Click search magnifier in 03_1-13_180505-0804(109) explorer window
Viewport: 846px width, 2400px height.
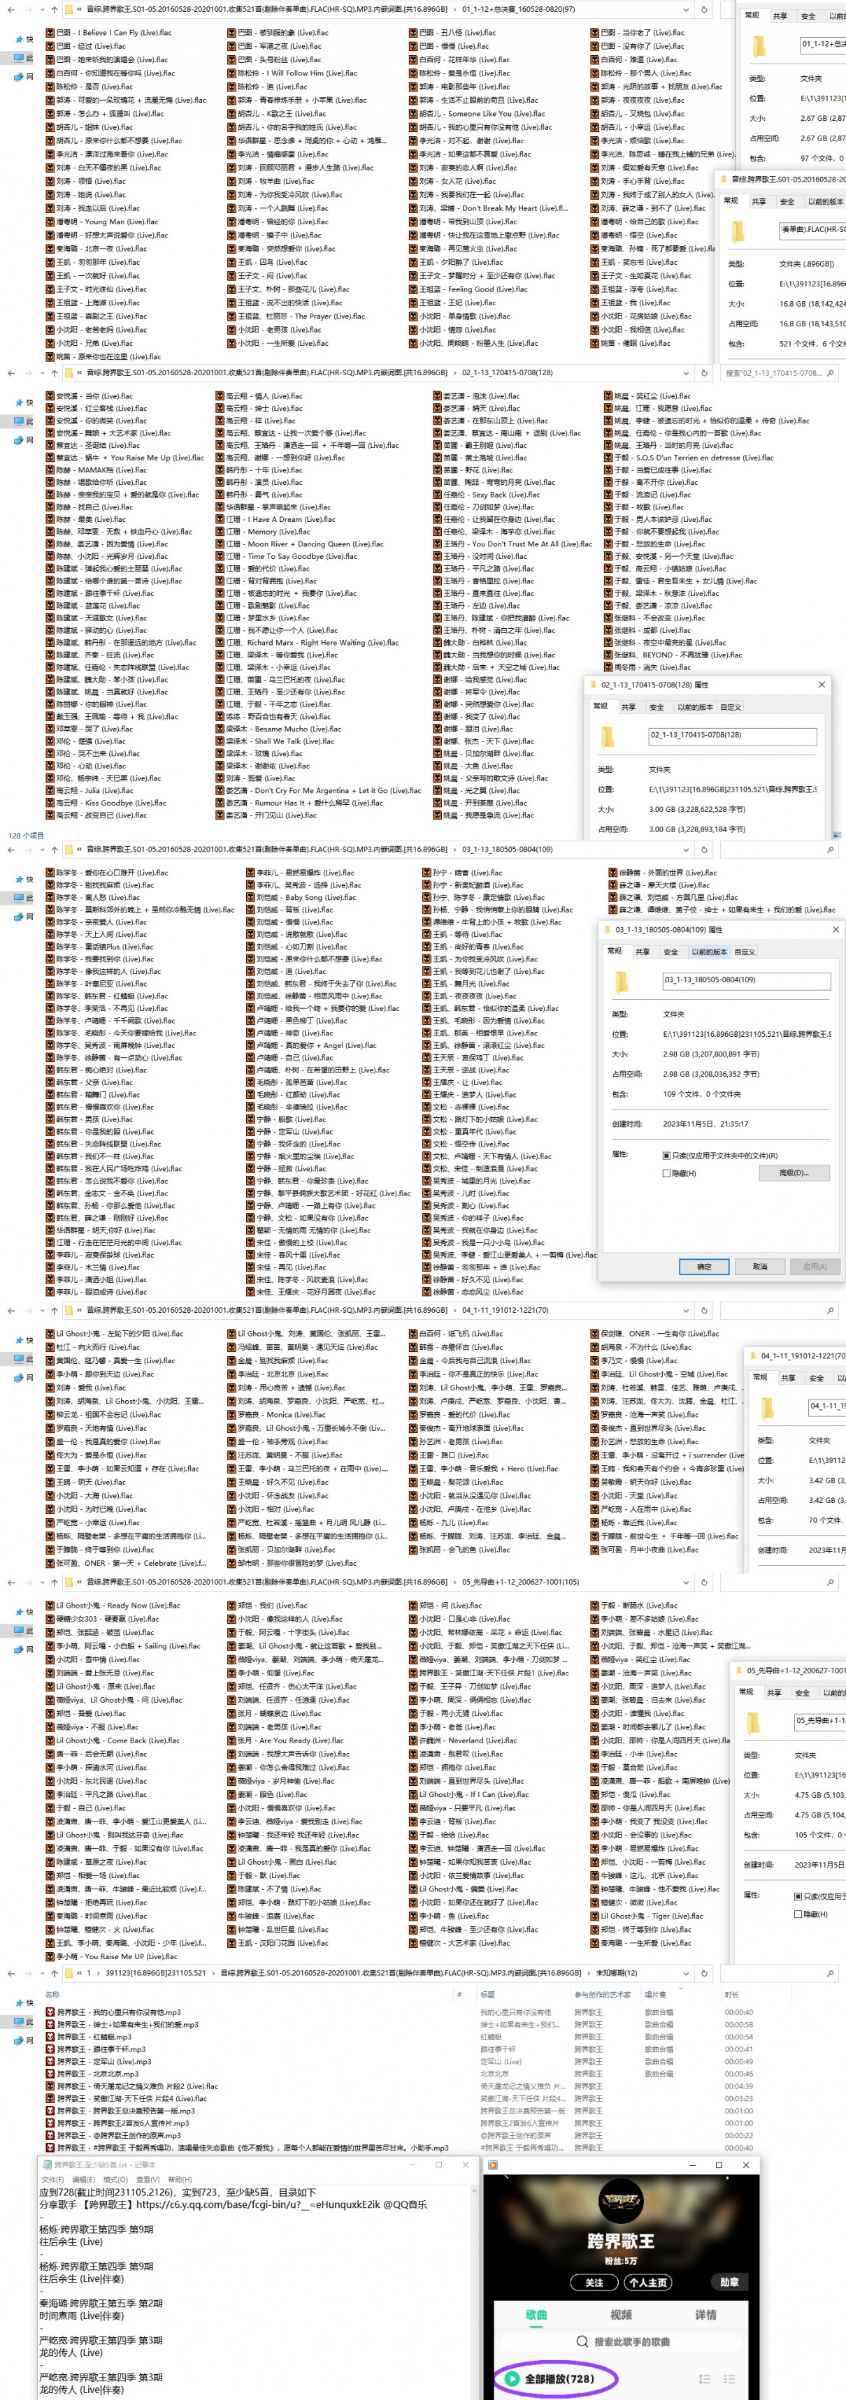coord(829,849)
